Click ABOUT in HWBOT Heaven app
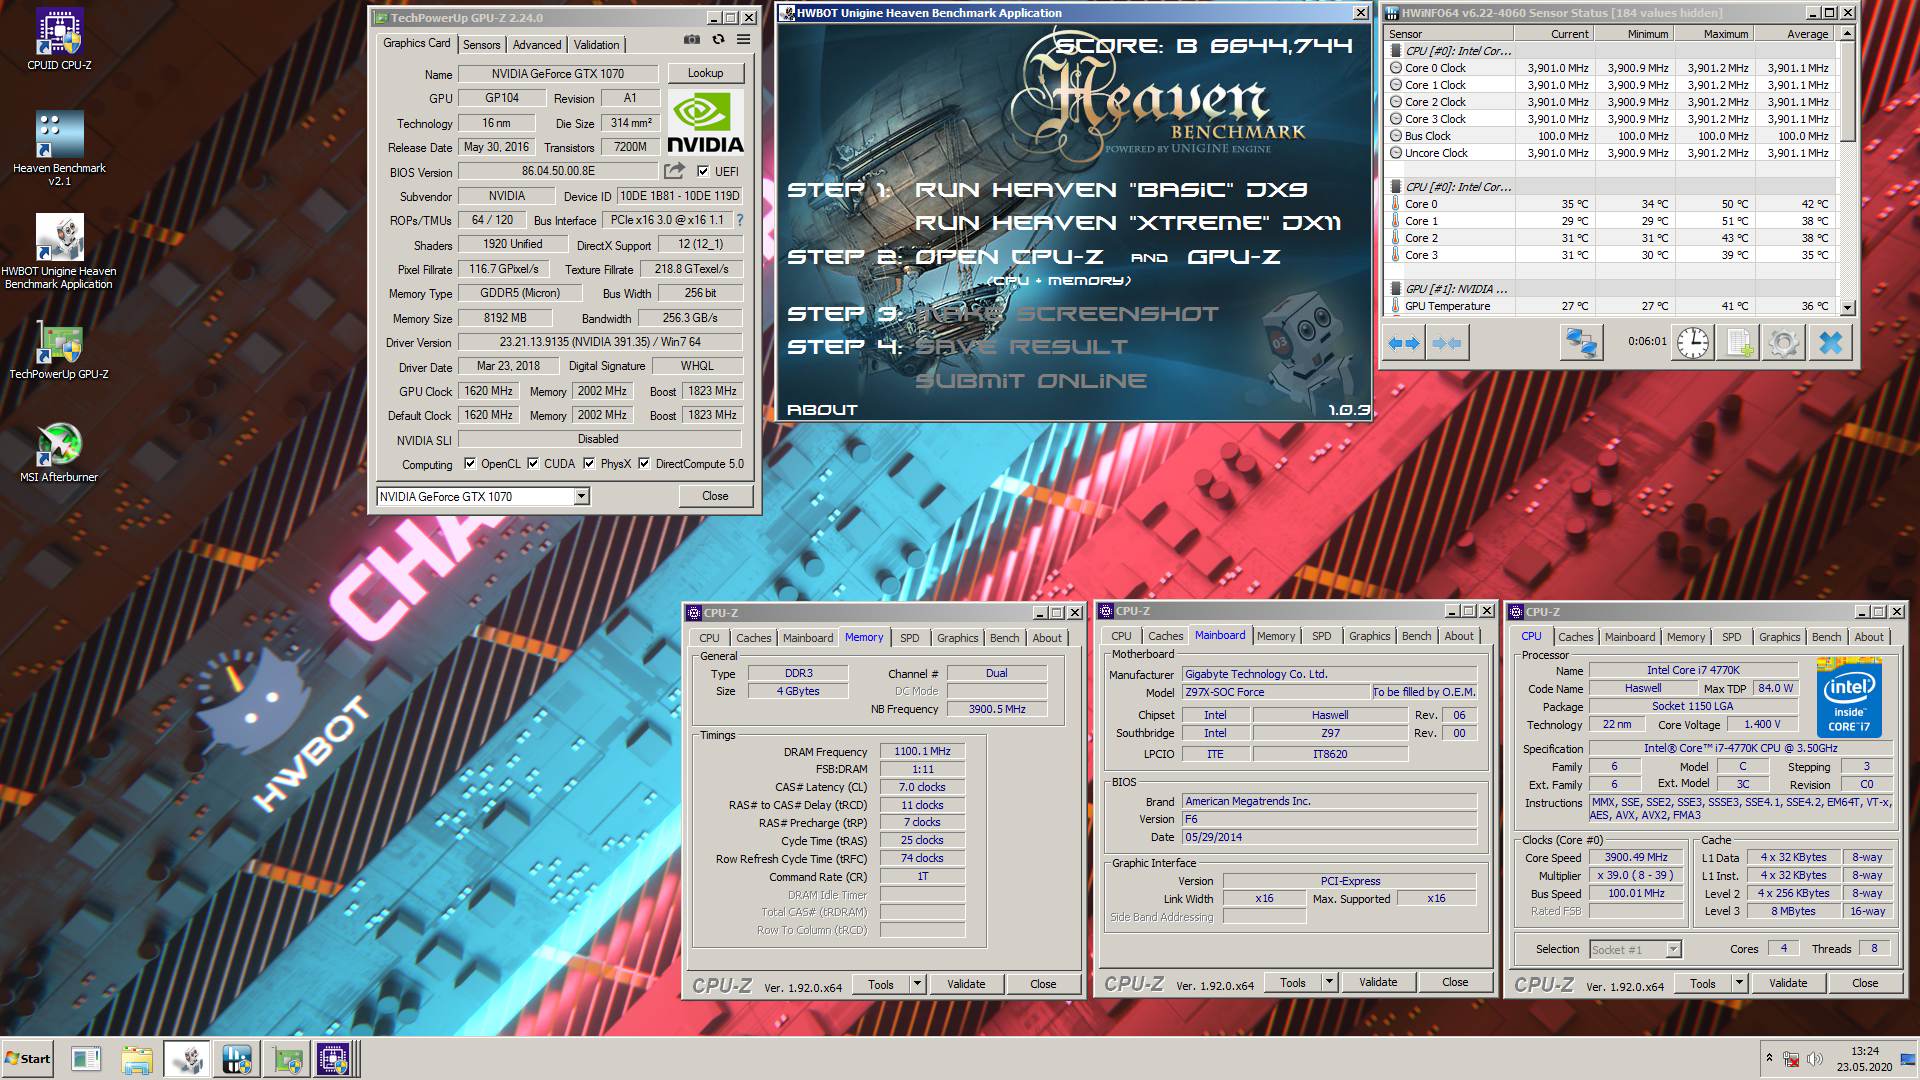The image size is (1920, 1080). (822, 409)
